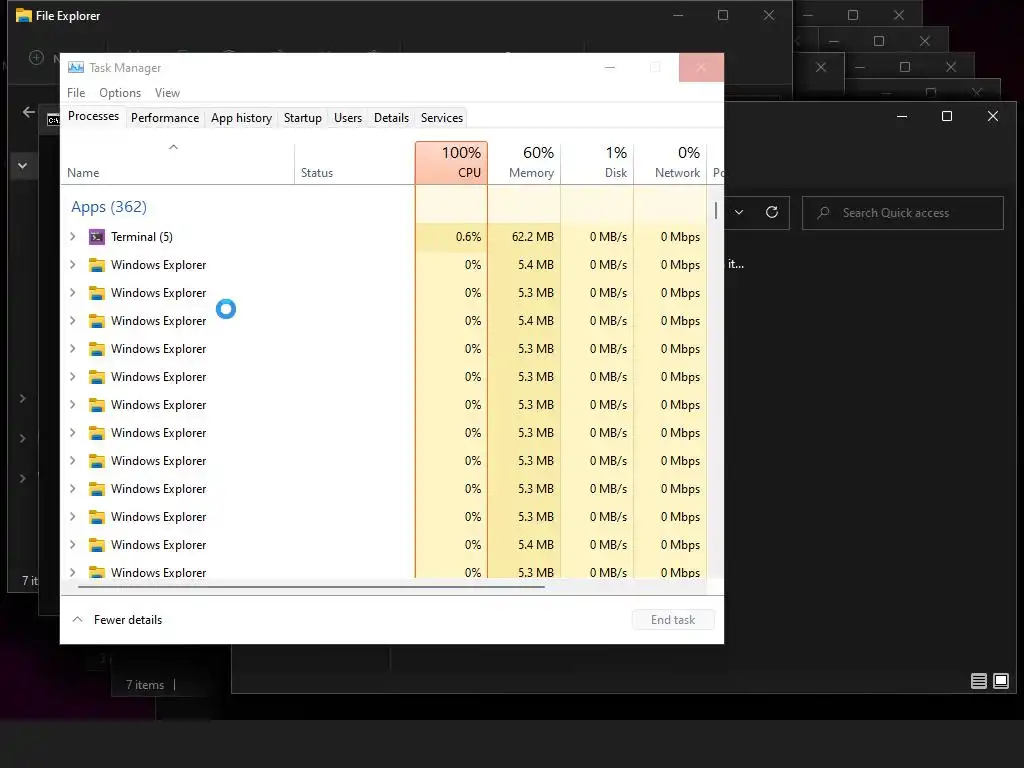
Task: Select the Apps (362) group heading
Action: coord(108,207)
